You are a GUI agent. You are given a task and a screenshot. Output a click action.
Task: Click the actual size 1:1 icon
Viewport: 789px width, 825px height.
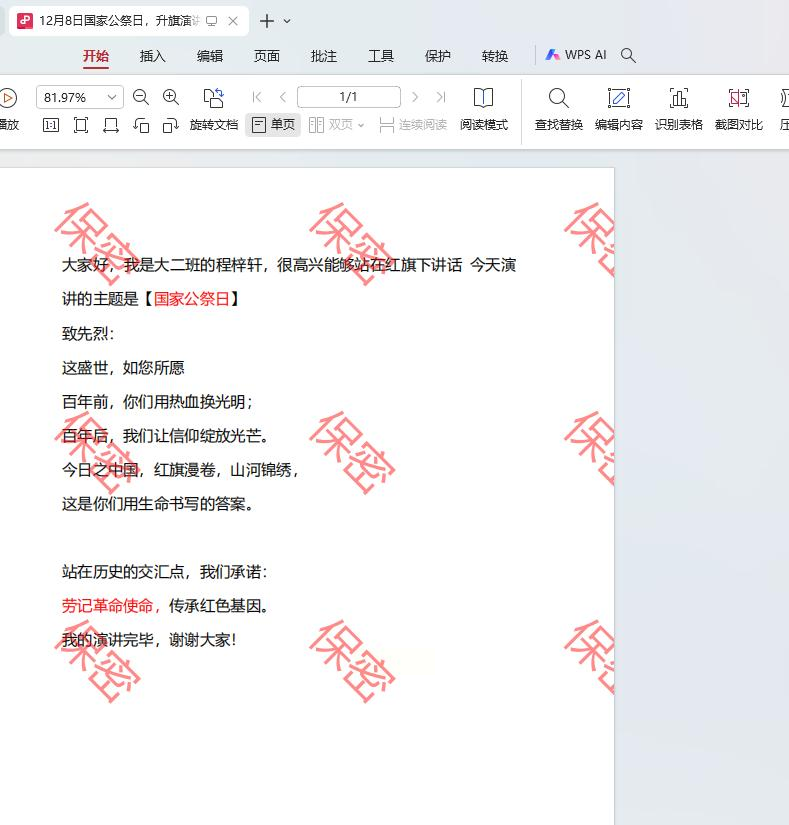pos(50,125)
